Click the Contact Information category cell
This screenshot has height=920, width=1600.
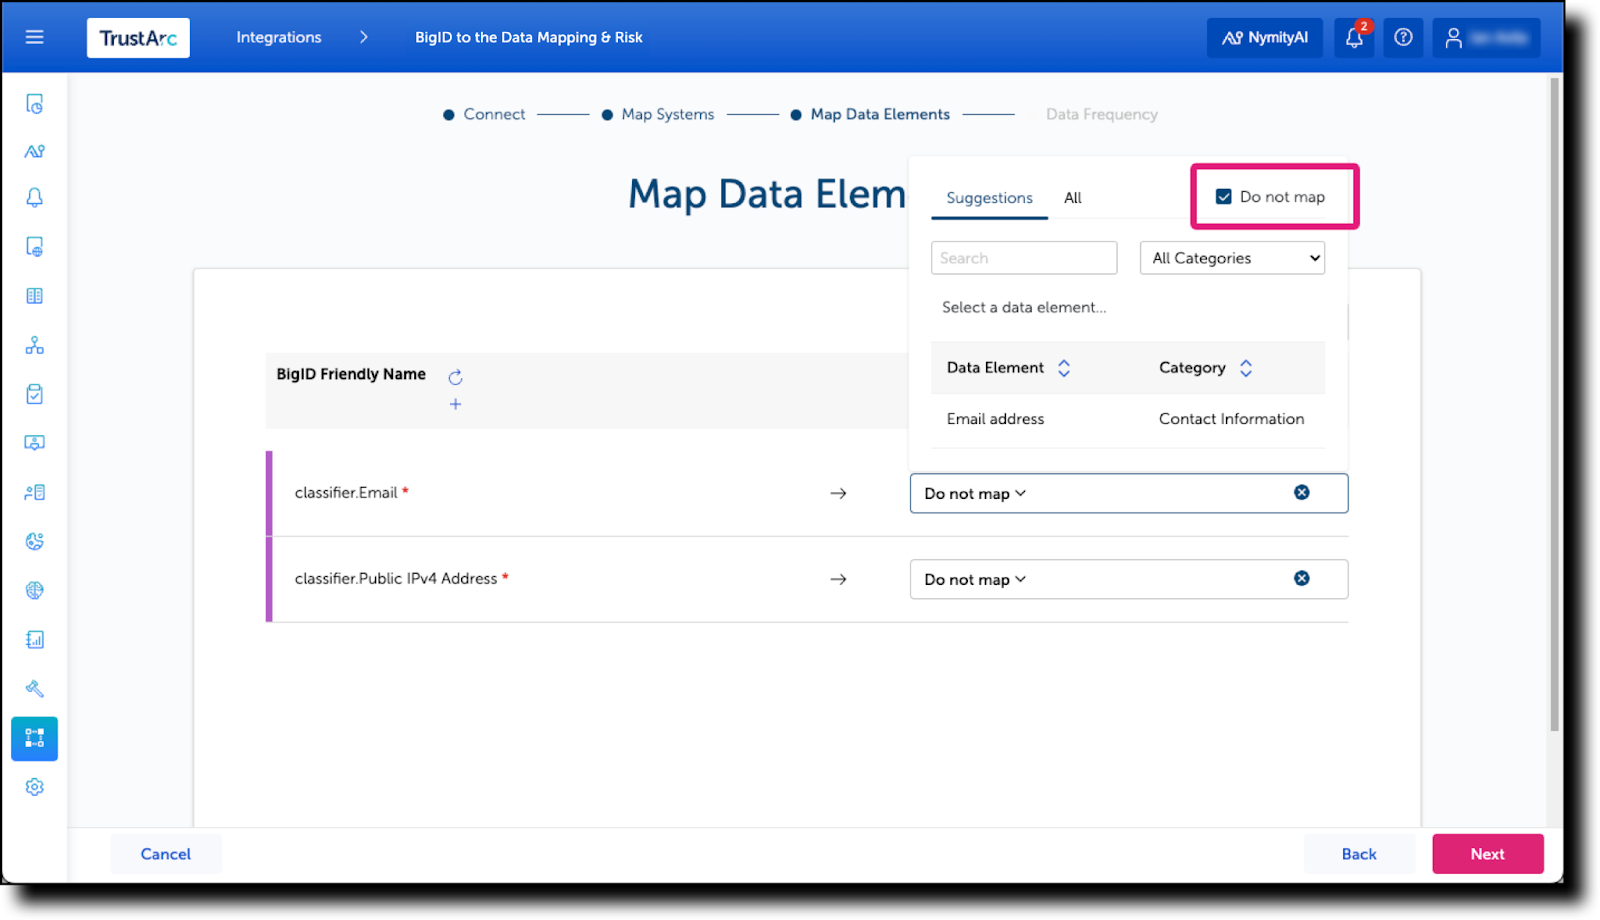[x=1231, y=419]
